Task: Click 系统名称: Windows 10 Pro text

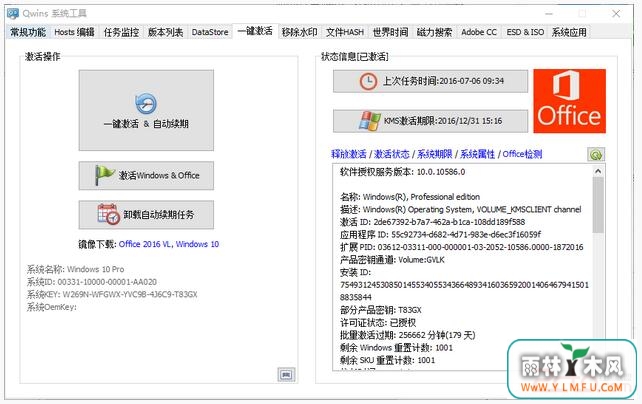Action: tap(75, 269)
